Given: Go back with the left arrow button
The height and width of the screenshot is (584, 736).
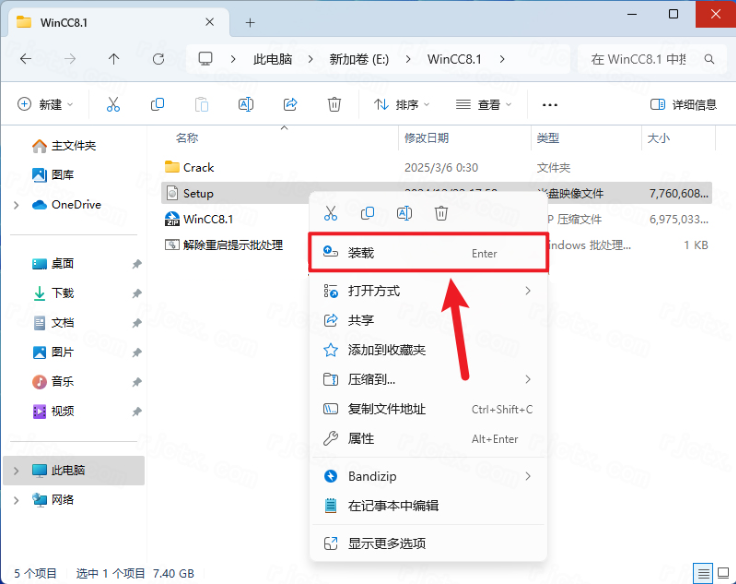Looking at the screenshot, I should [x=25, y=59].
